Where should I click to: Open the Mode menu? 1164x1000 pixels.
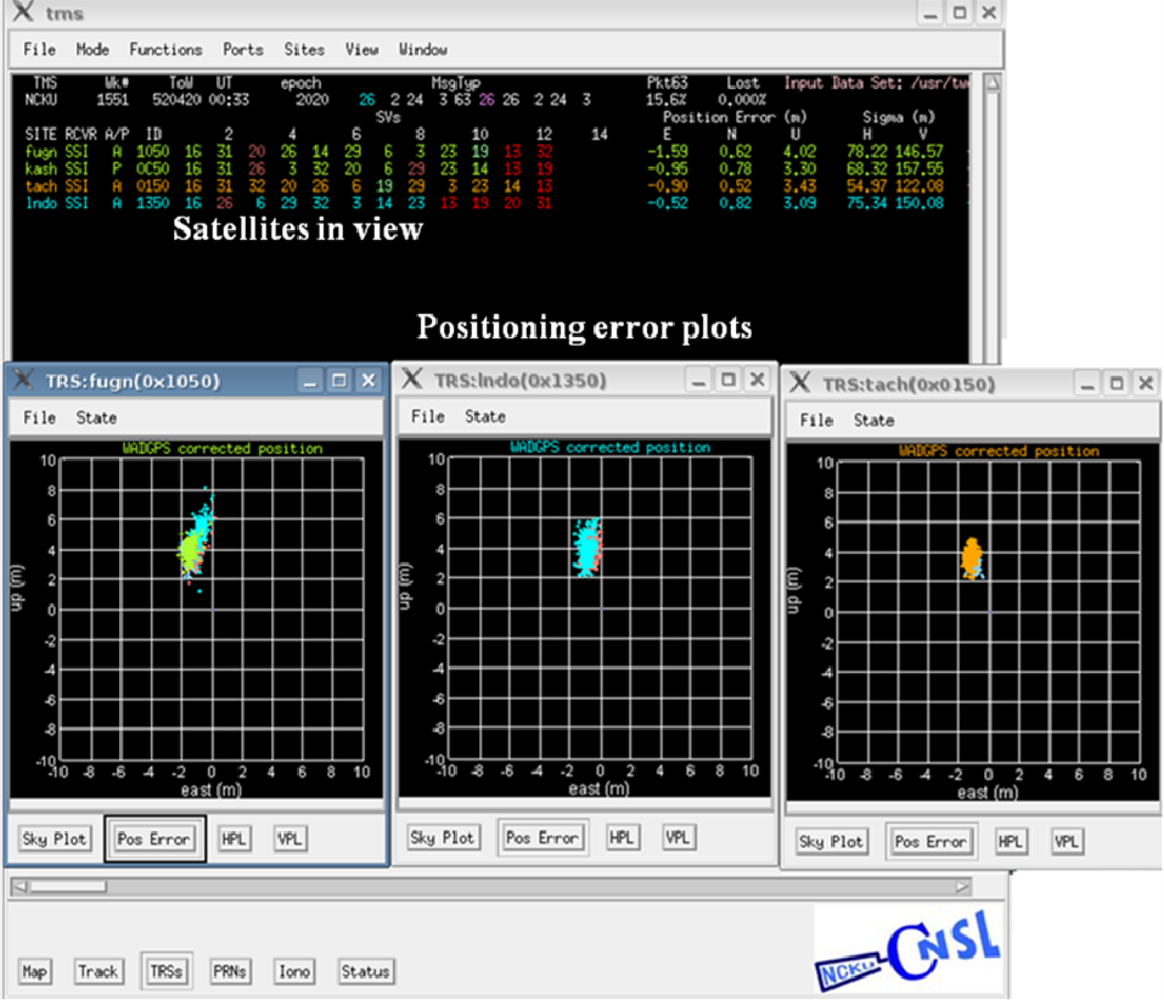coord(92,49)
